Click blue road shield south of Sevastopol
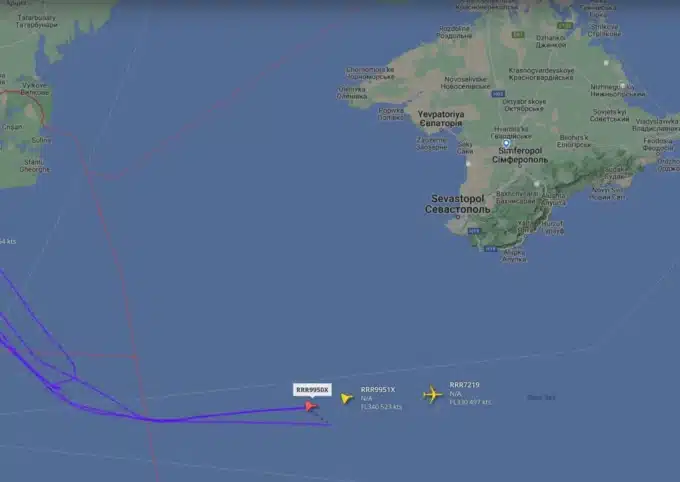Image resolution: width=680 pixels, height=482 pixels. [x=474, y=231]
